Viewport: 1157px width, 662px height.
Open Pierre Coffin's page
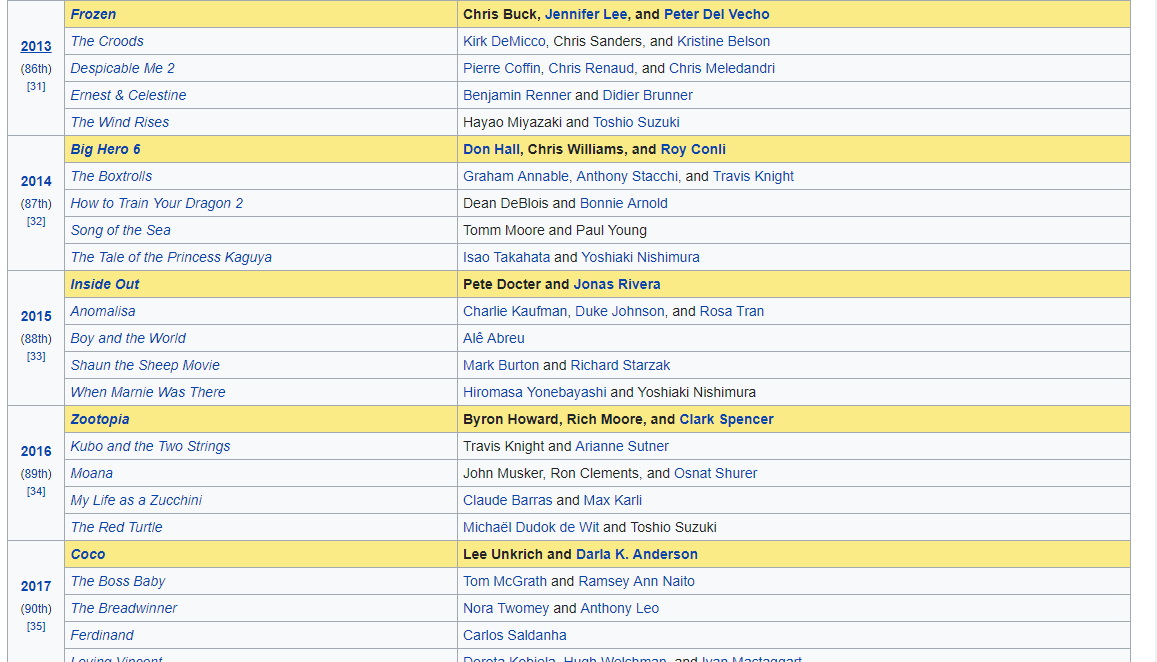tap(502, 68)
